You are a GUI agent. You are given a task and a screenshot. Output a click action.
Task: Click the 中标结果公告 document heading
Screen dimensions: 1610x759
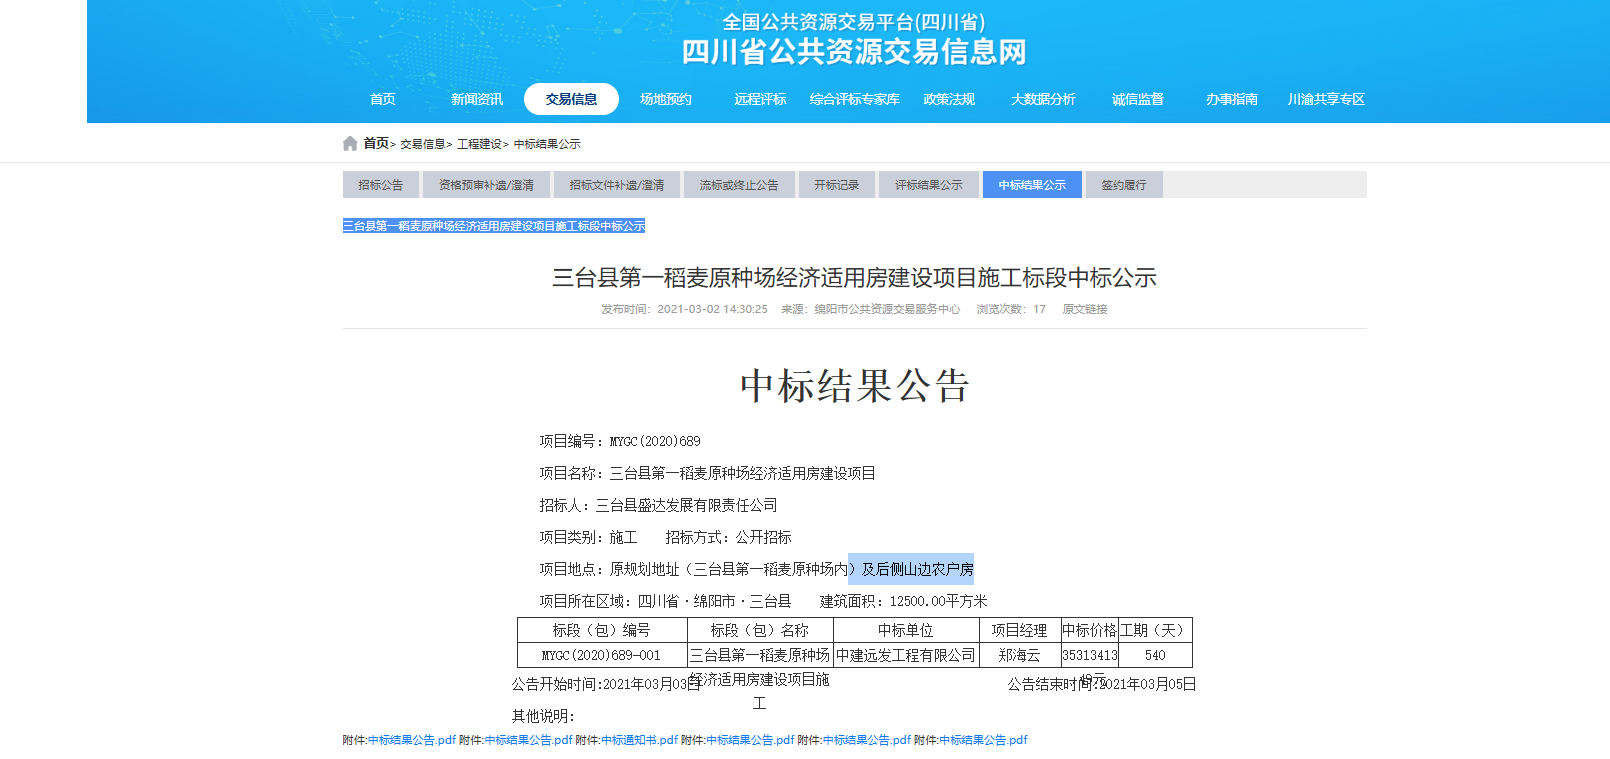855,386
